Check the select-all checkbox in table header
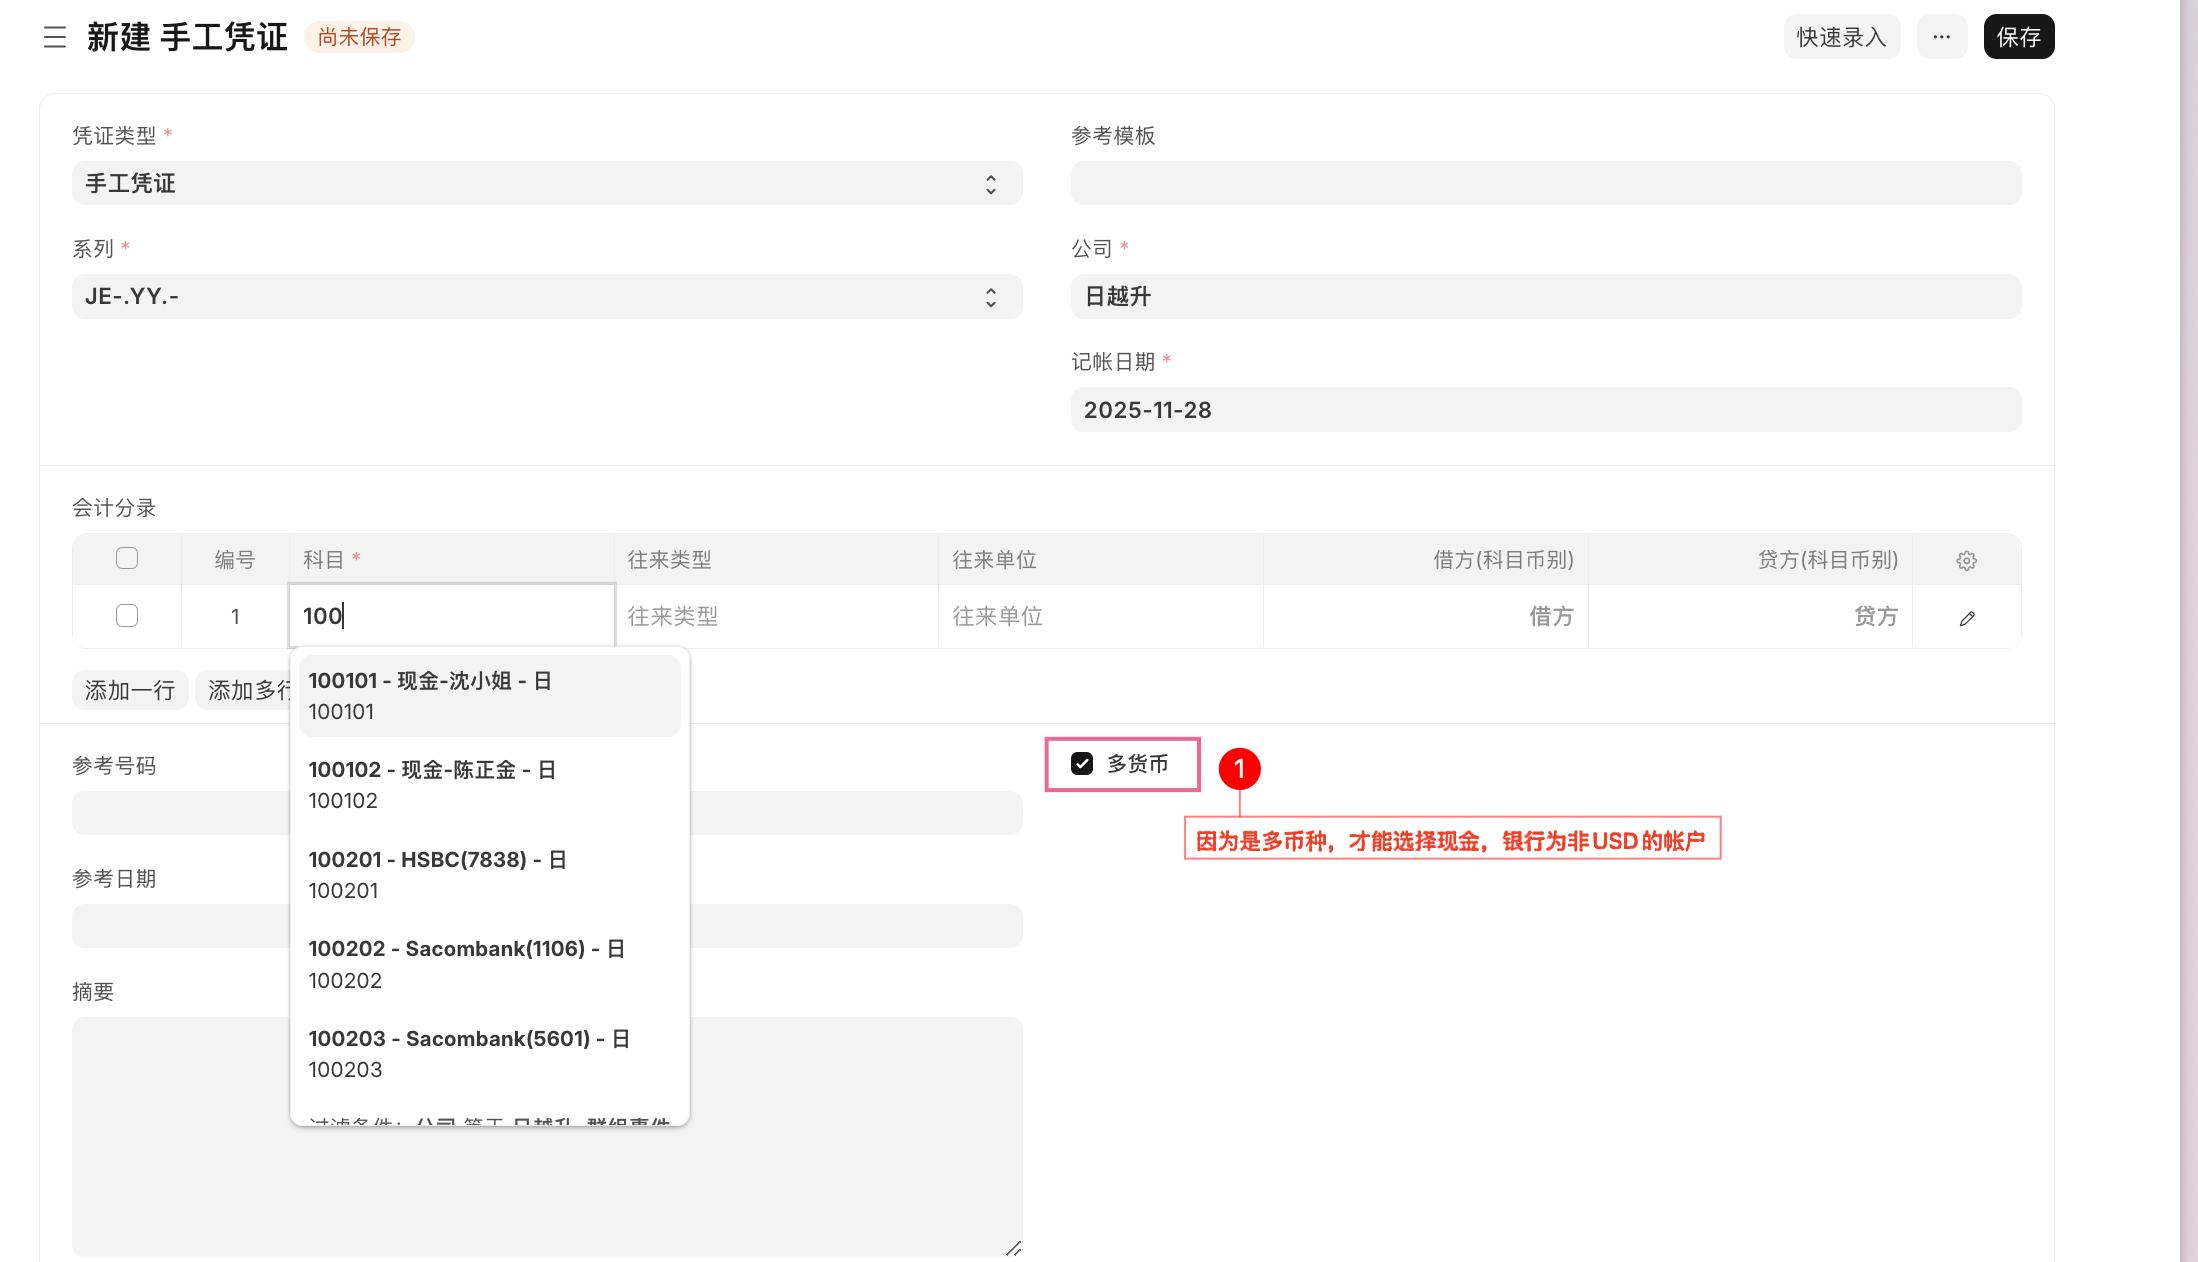 (x=127, y=558)
